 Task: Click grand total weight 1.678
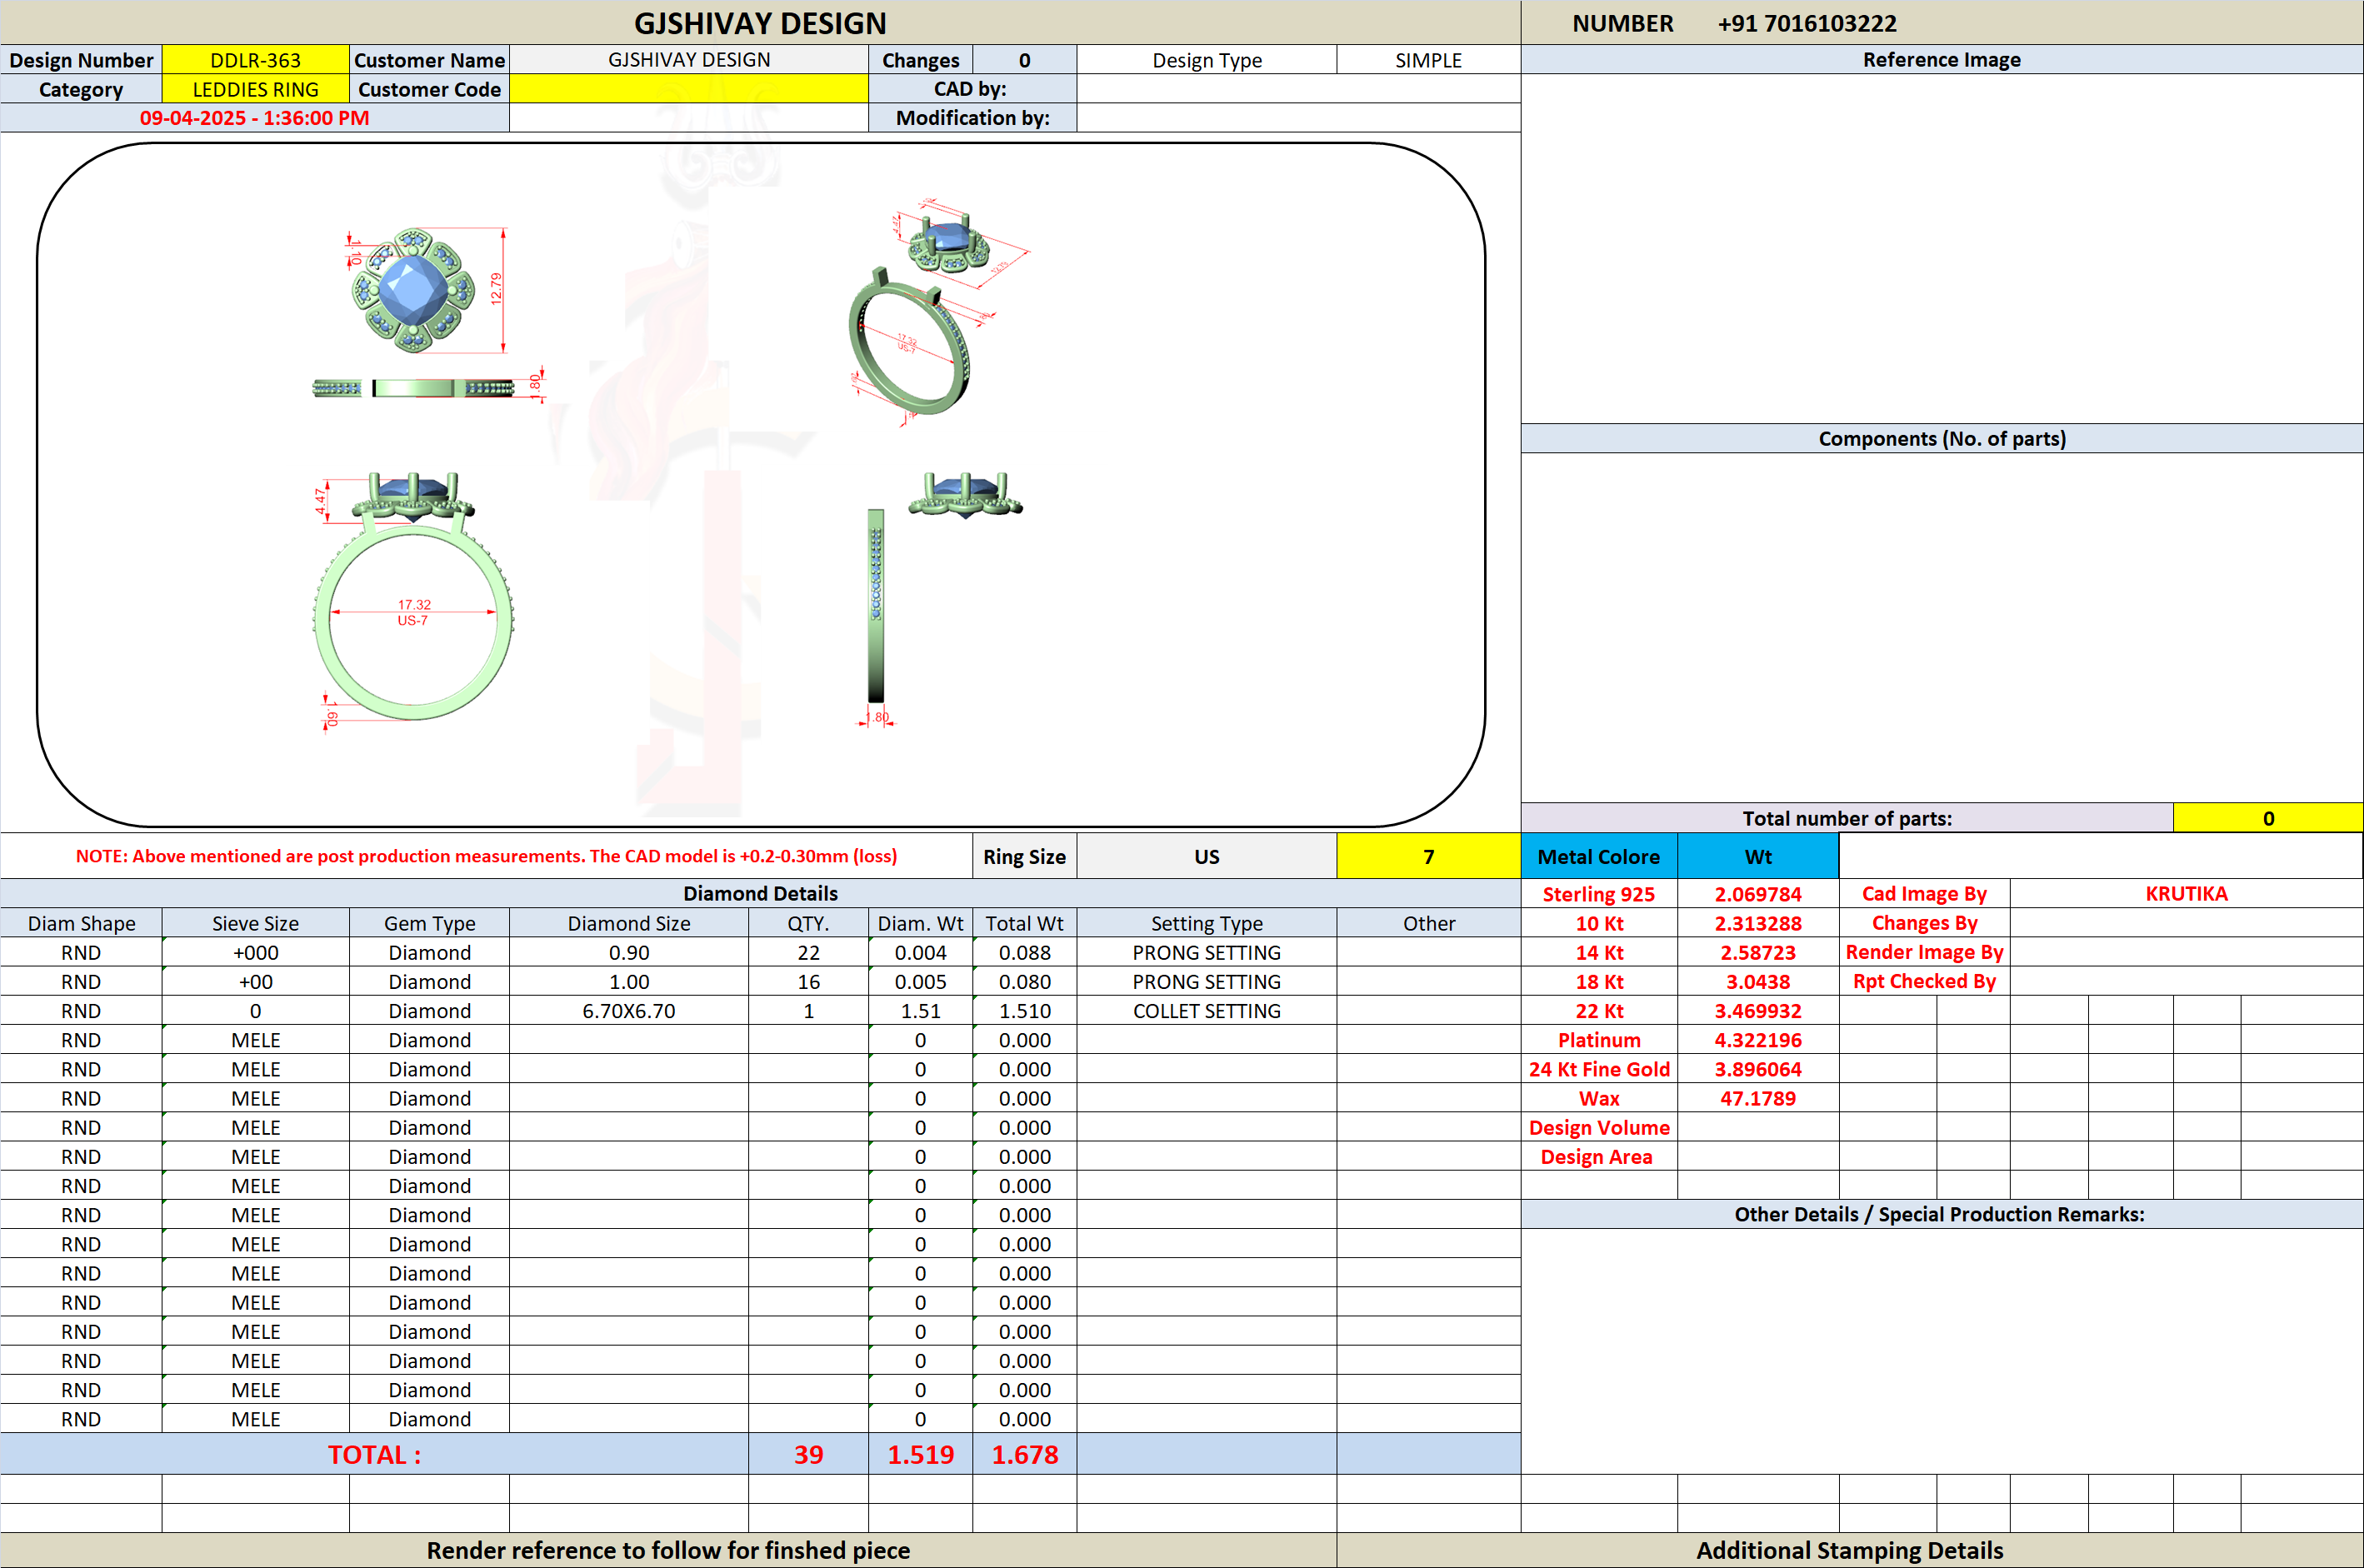tap(1024, 1454)
